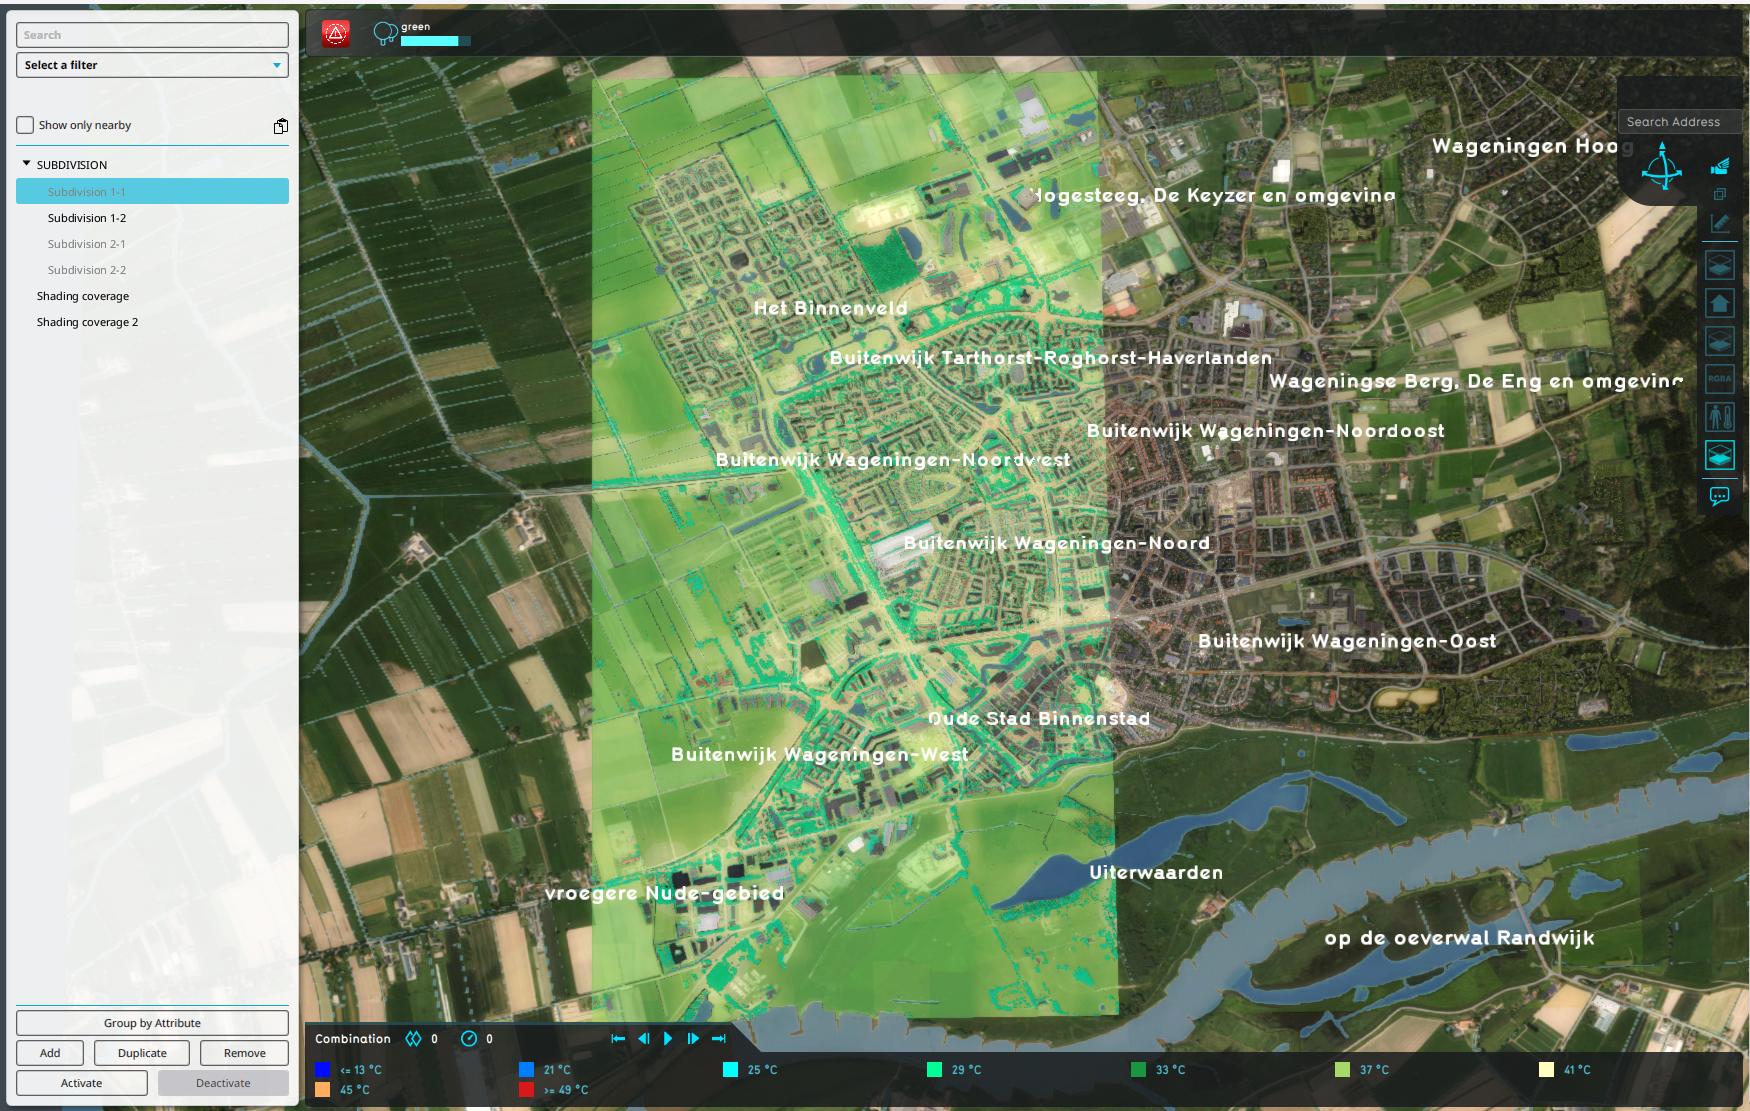This screenshot has width=1750, height=1111.
Task: Open the Select a filter dropdown
Action: pyautogui.click(x=152, y=65)
